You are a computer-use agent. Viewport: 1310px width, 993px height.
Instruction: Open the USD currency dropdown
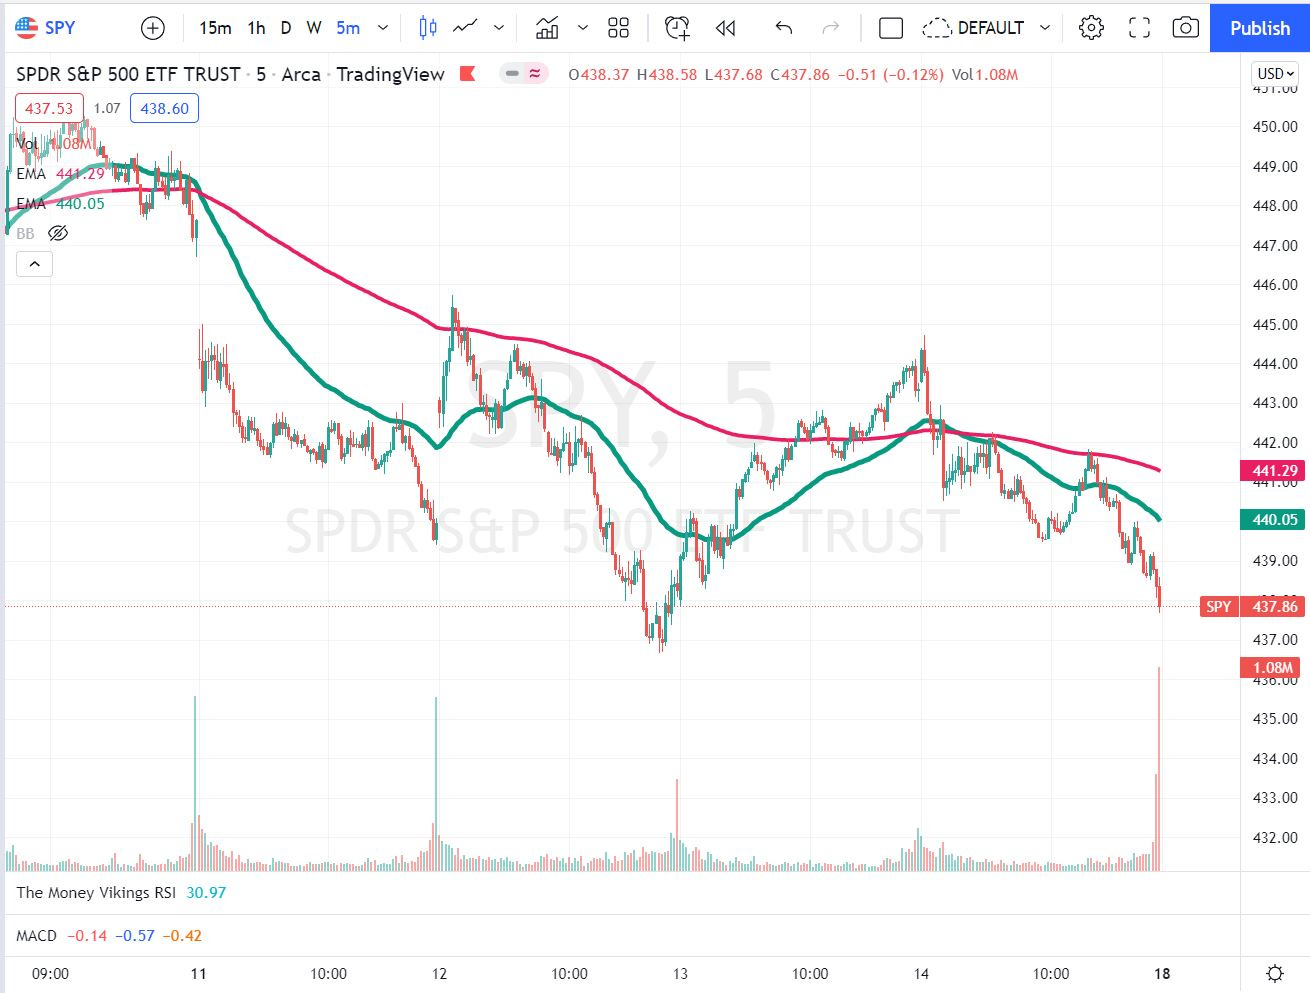(x=1276, y=74)
